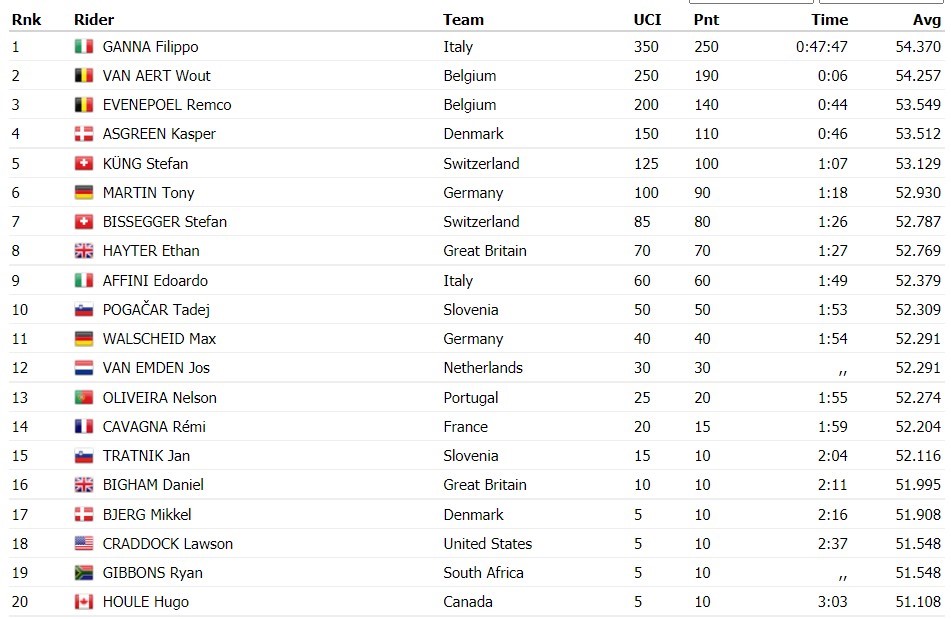This screenshot has width=951, height=619.
Task: Click the Rider column header
Action: (94, 19)
